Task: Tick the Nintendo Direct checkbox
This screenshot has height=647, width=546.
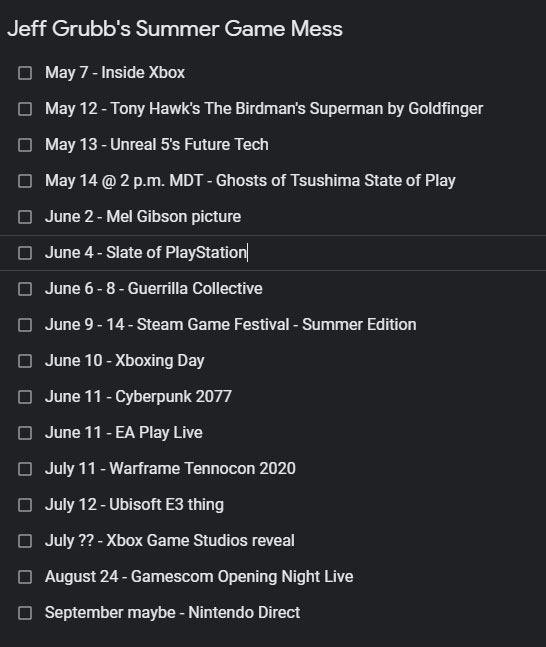Action: [25, 613]
